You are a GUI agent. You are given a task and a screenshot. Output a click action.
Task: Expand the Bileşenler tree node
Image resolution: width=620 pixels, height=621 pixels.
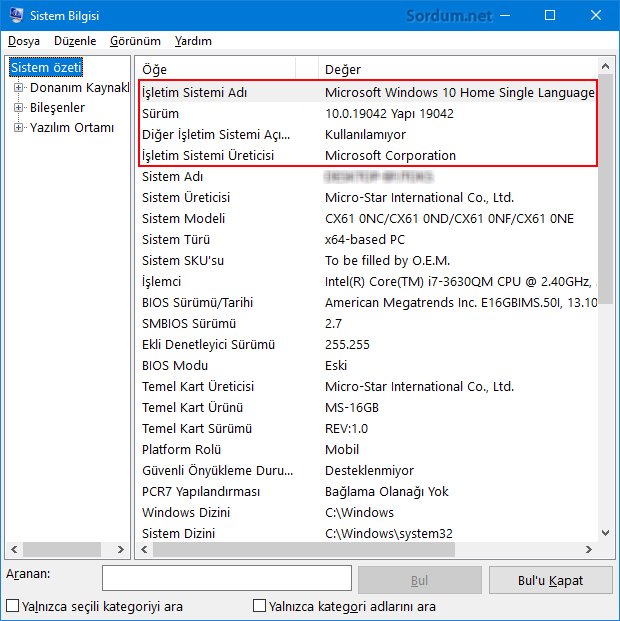[18, 107]
